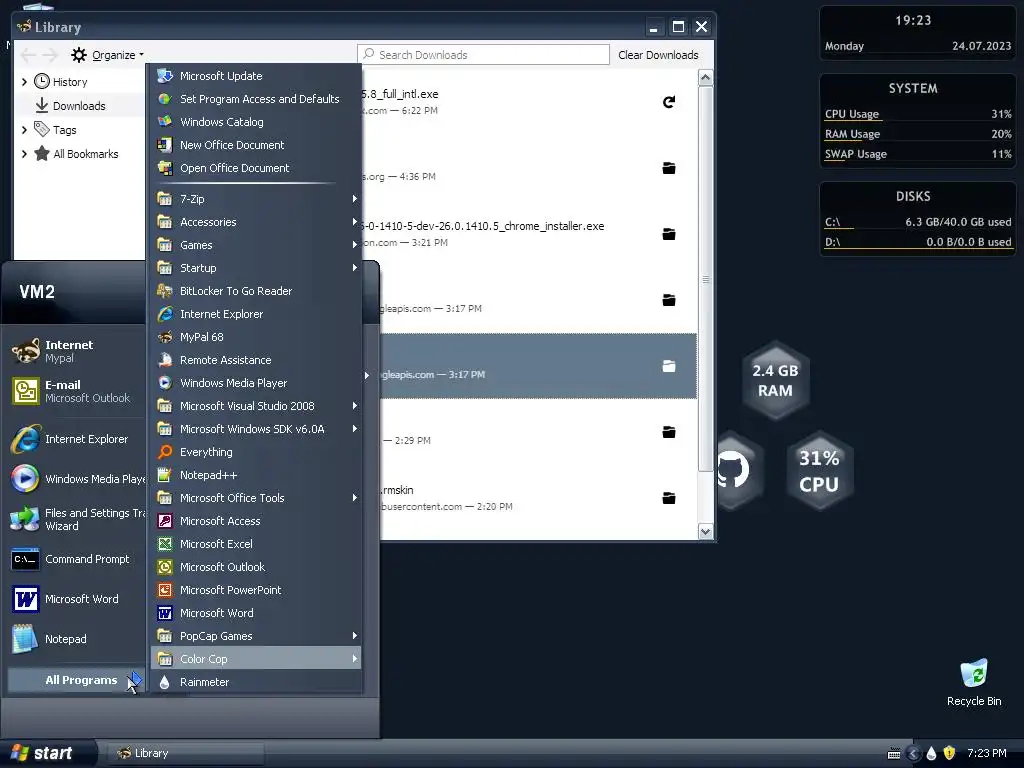Expand the 7-Zip program folder
Image resolution: width=1024 pixels, height=768 pixels.
click(255, 199)
